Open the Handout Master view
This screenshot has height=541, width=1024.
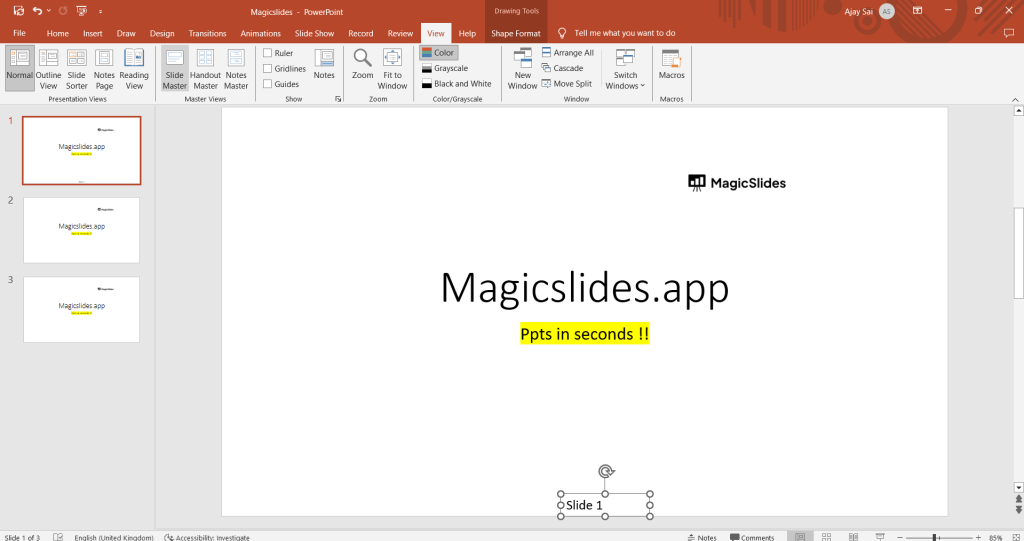click(x=205, y=68)
